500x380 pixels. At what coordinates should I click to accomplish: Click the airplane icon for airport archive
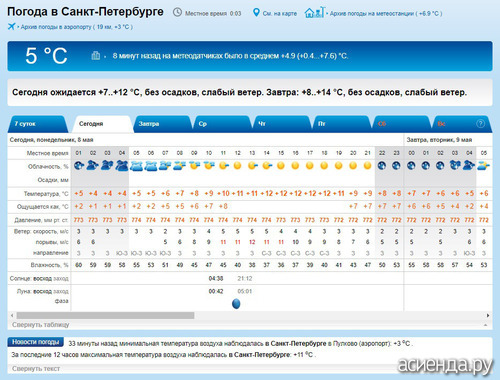pos(11,26)
